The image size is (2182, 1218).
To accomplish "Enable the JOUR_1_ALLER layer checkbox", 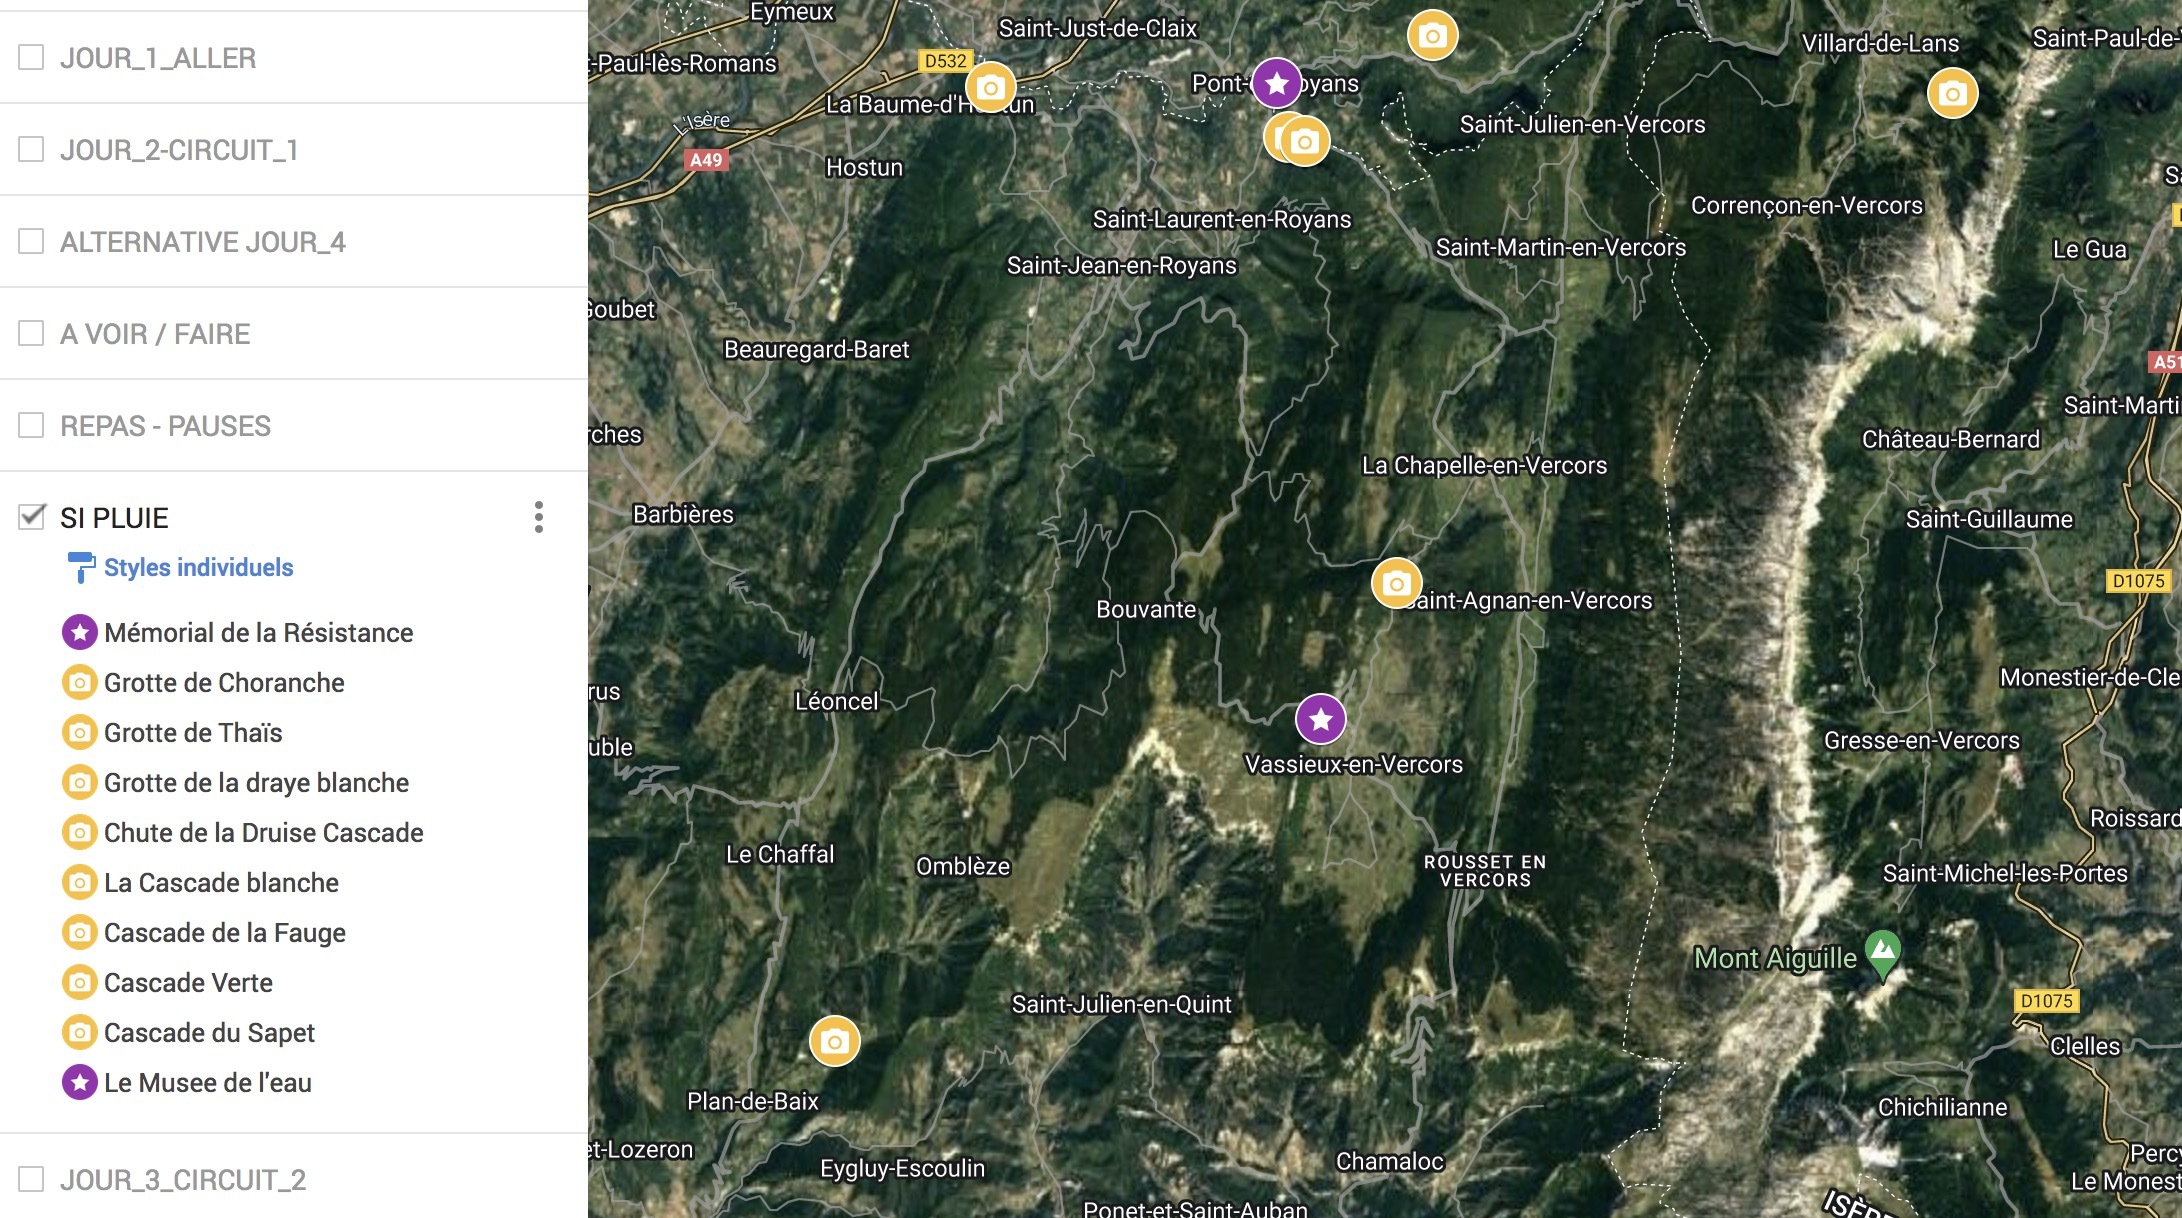I will 32,57.
